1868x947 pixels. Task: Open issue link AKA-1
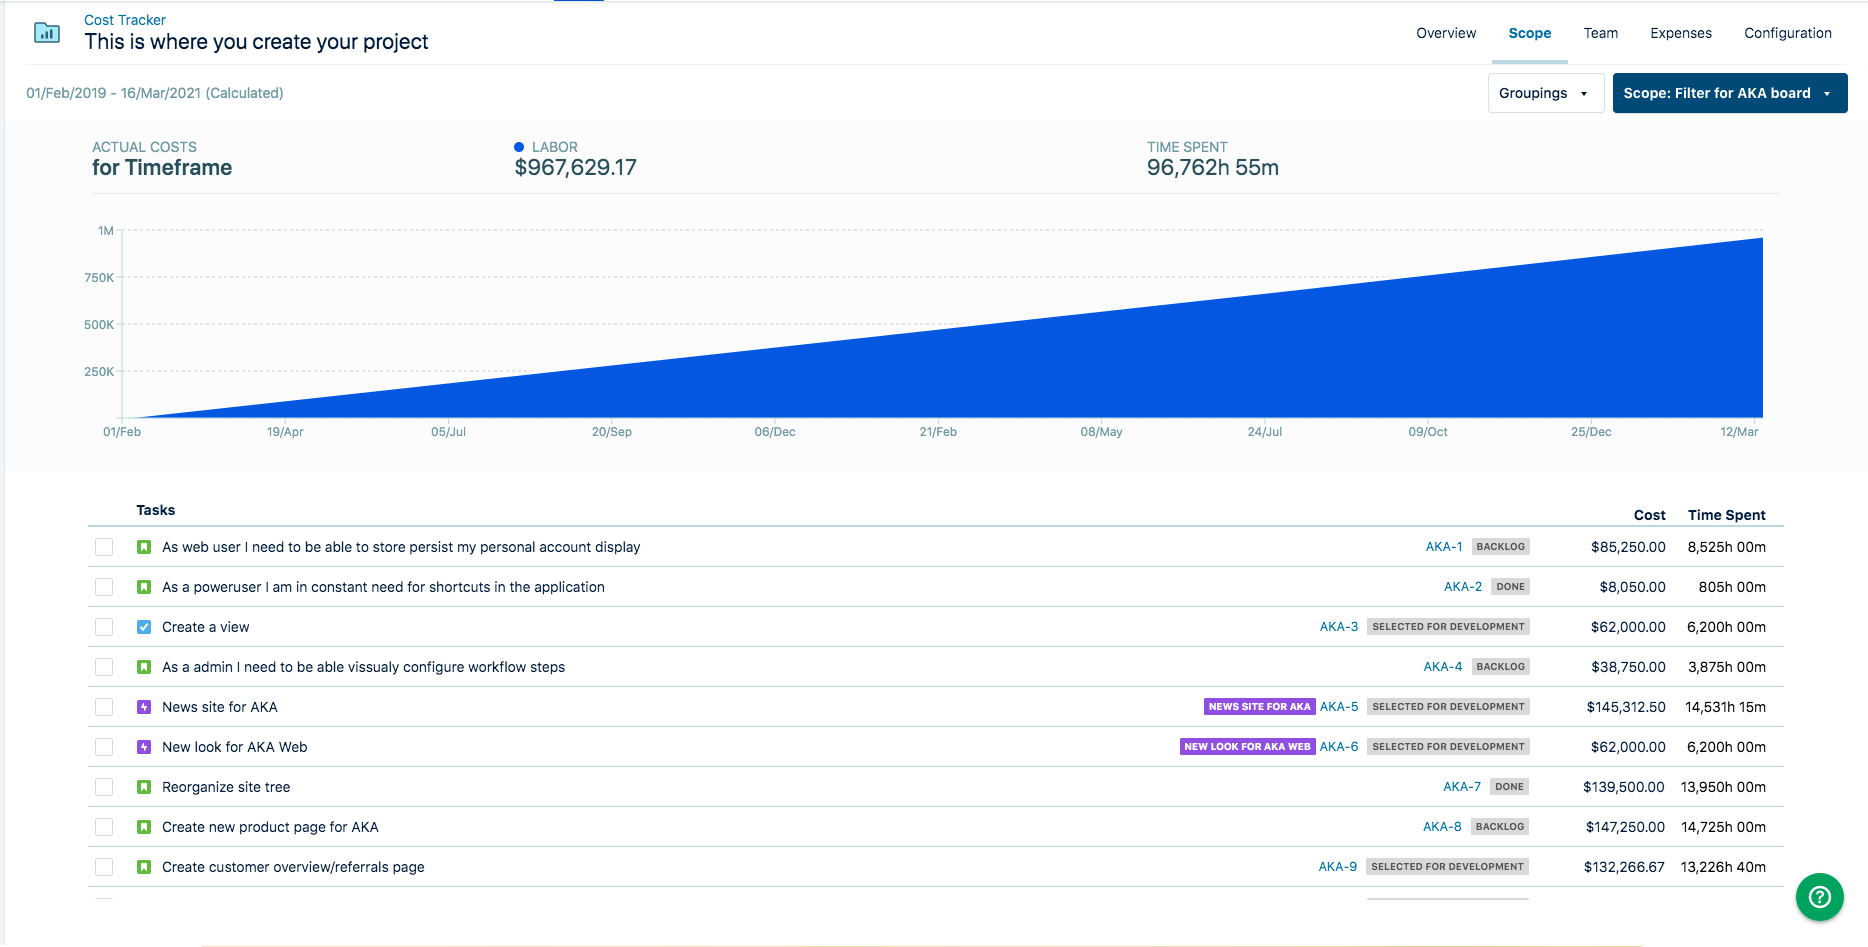1444,547
